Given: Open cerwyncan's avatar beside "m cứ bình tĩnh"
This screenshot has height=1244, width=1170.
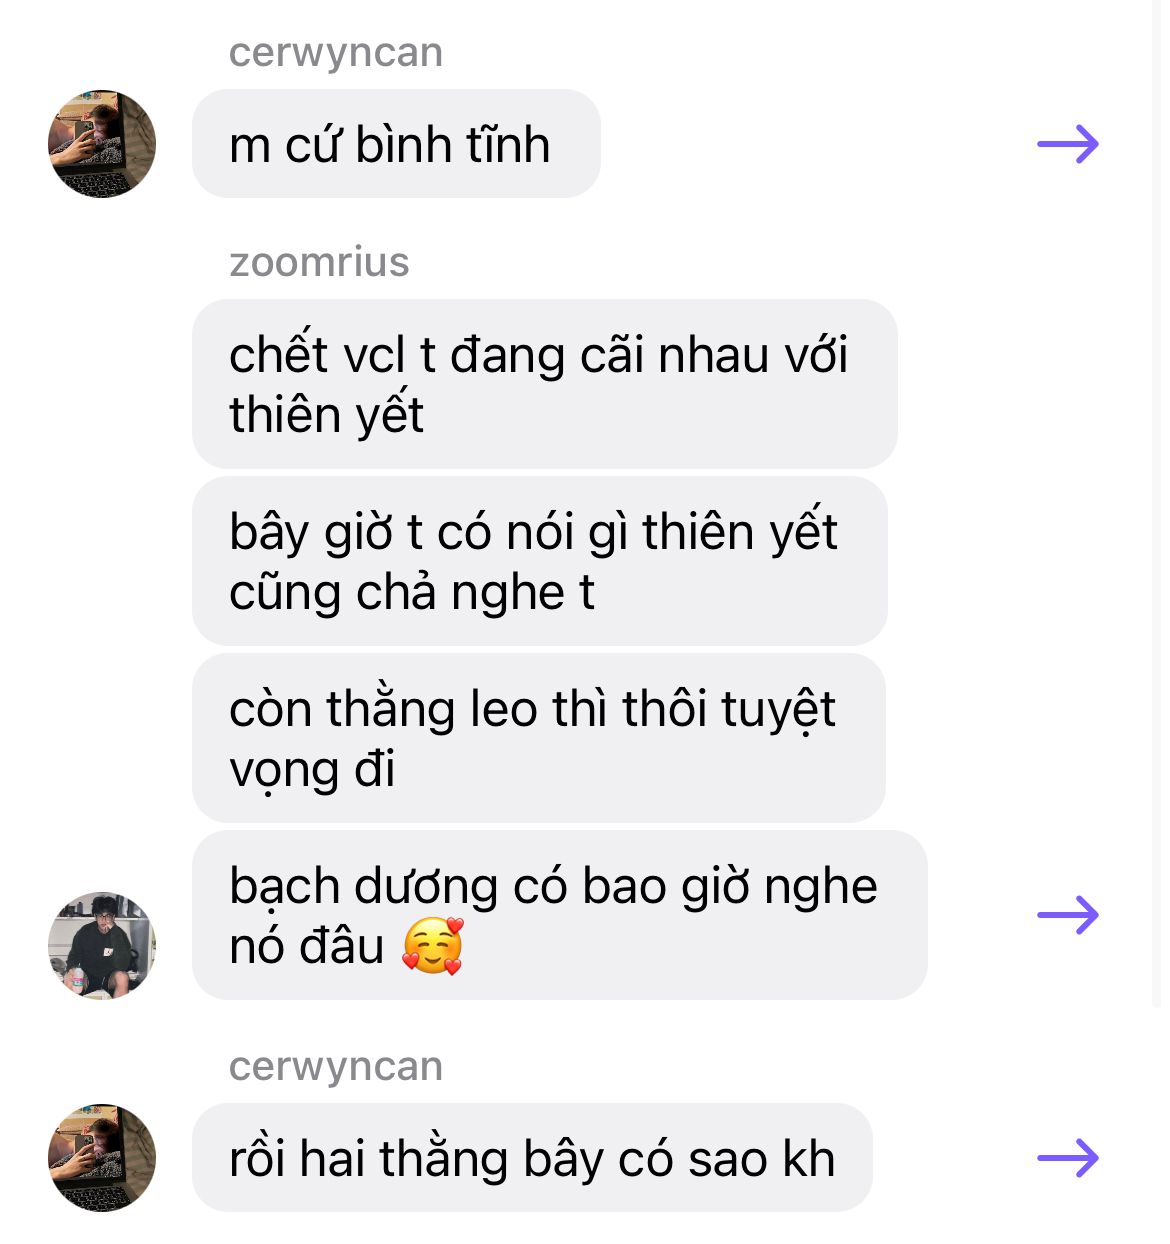Looking at the screenshot, I should (x=102, y=144).
